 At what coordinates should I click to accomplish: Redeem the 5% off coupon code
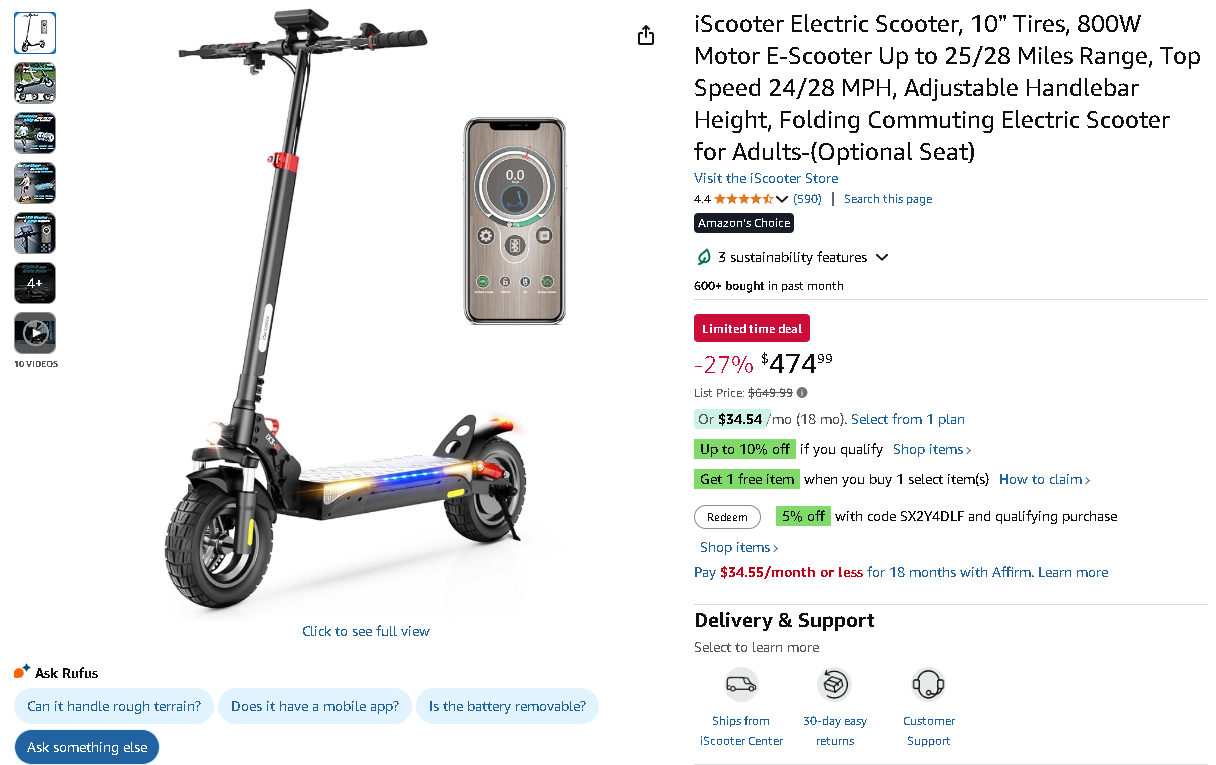click(x=727, y=517)
